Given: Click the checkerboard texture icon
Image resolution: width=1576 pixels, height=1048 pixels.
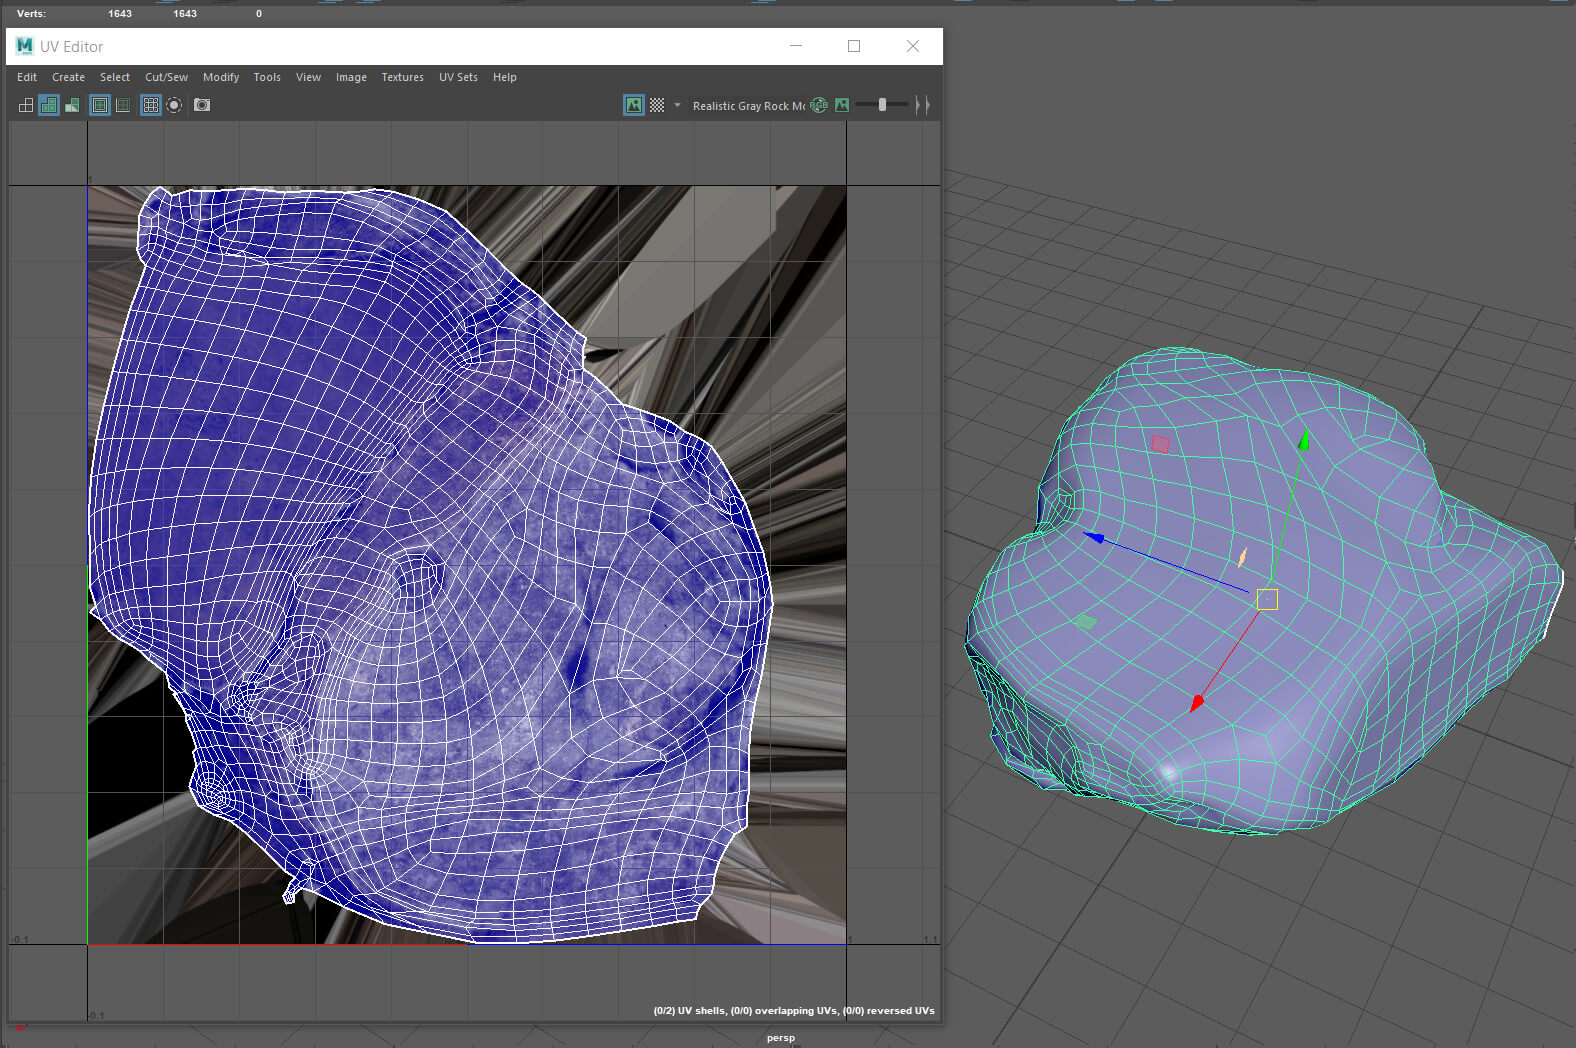Looking at the screenshot, I should [x=657, y=105].
